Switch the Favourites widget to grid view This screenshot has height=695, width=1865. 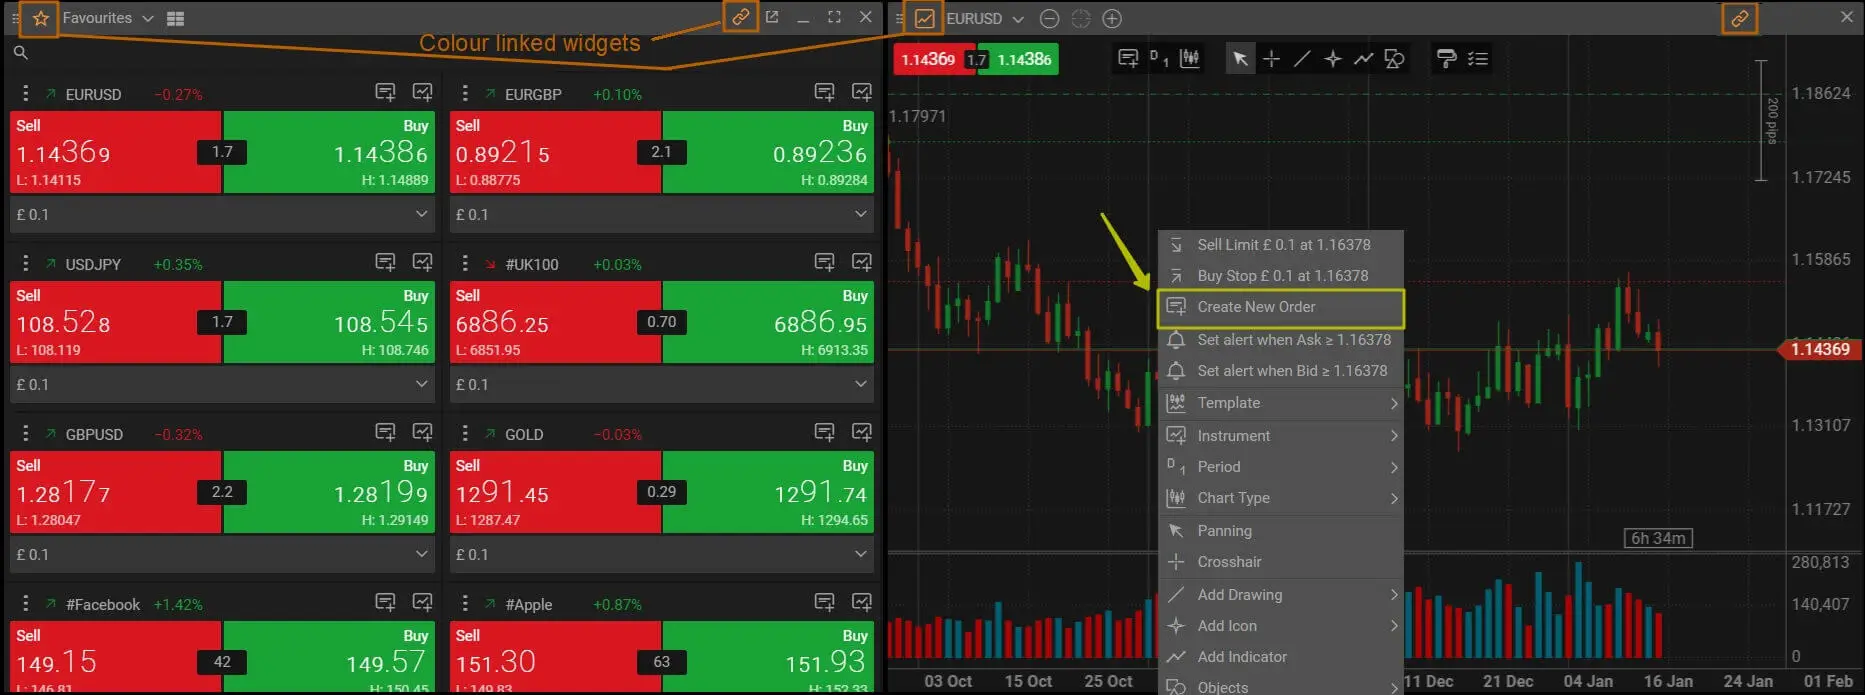coord(175,19)
